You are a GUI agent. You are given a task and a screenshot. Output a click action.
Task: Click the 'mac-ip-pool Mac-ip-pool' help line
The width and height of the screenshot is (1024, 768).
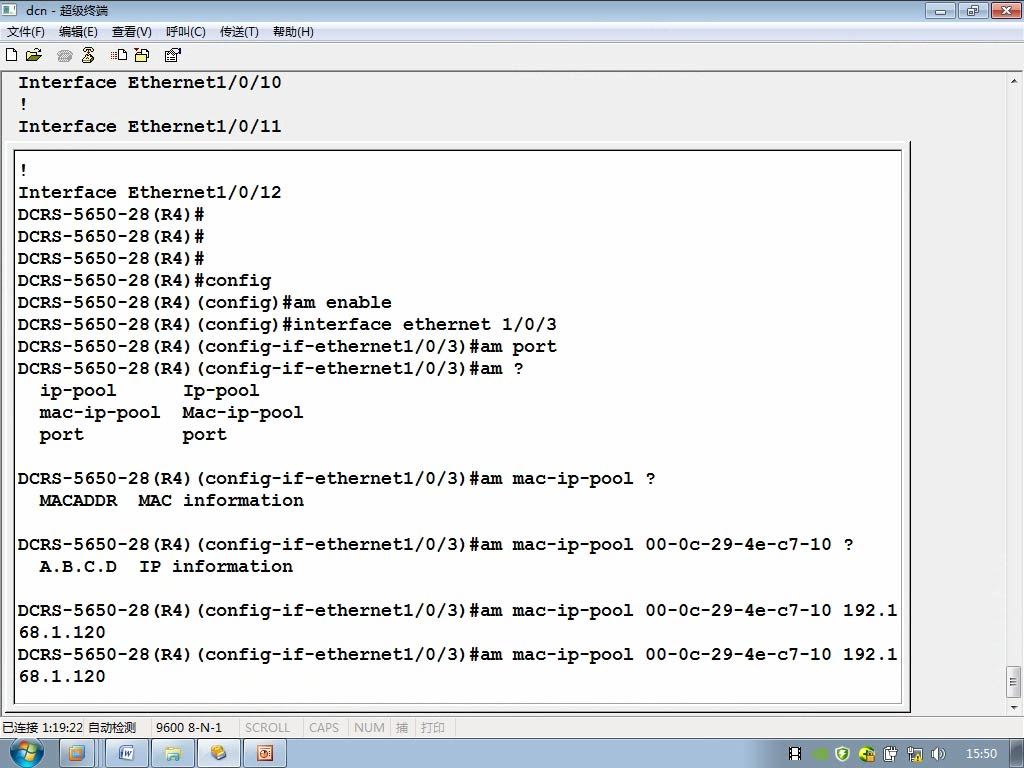[171, 413]
